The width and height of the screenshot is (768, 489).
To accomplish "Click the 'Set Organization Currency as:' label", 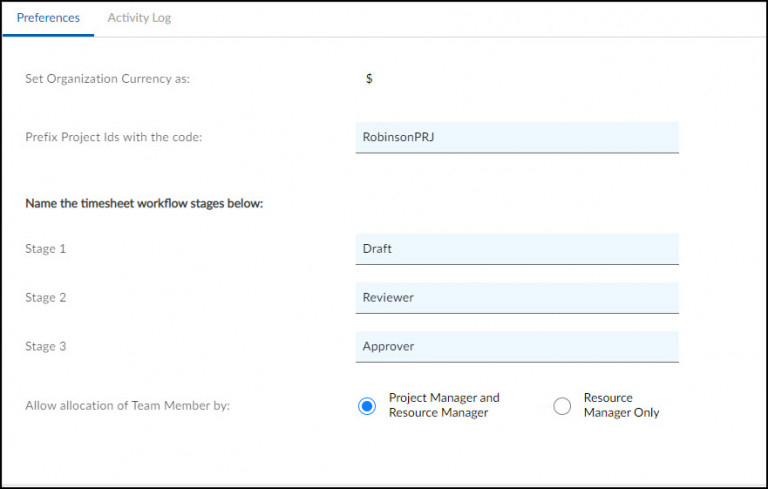I will pos(107,79).
